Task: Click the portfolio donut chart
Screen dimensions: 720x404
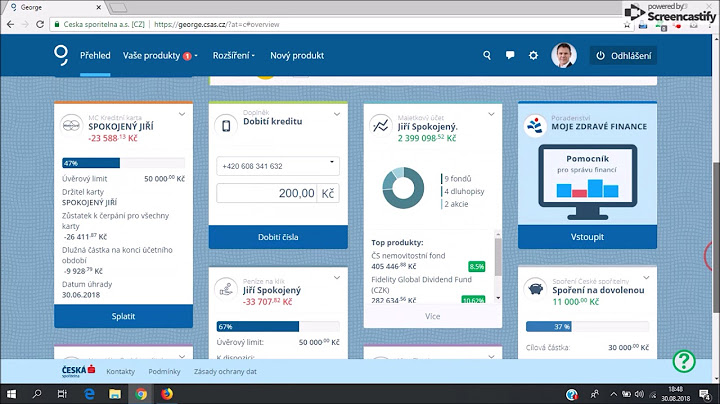Action: [403, 188]
